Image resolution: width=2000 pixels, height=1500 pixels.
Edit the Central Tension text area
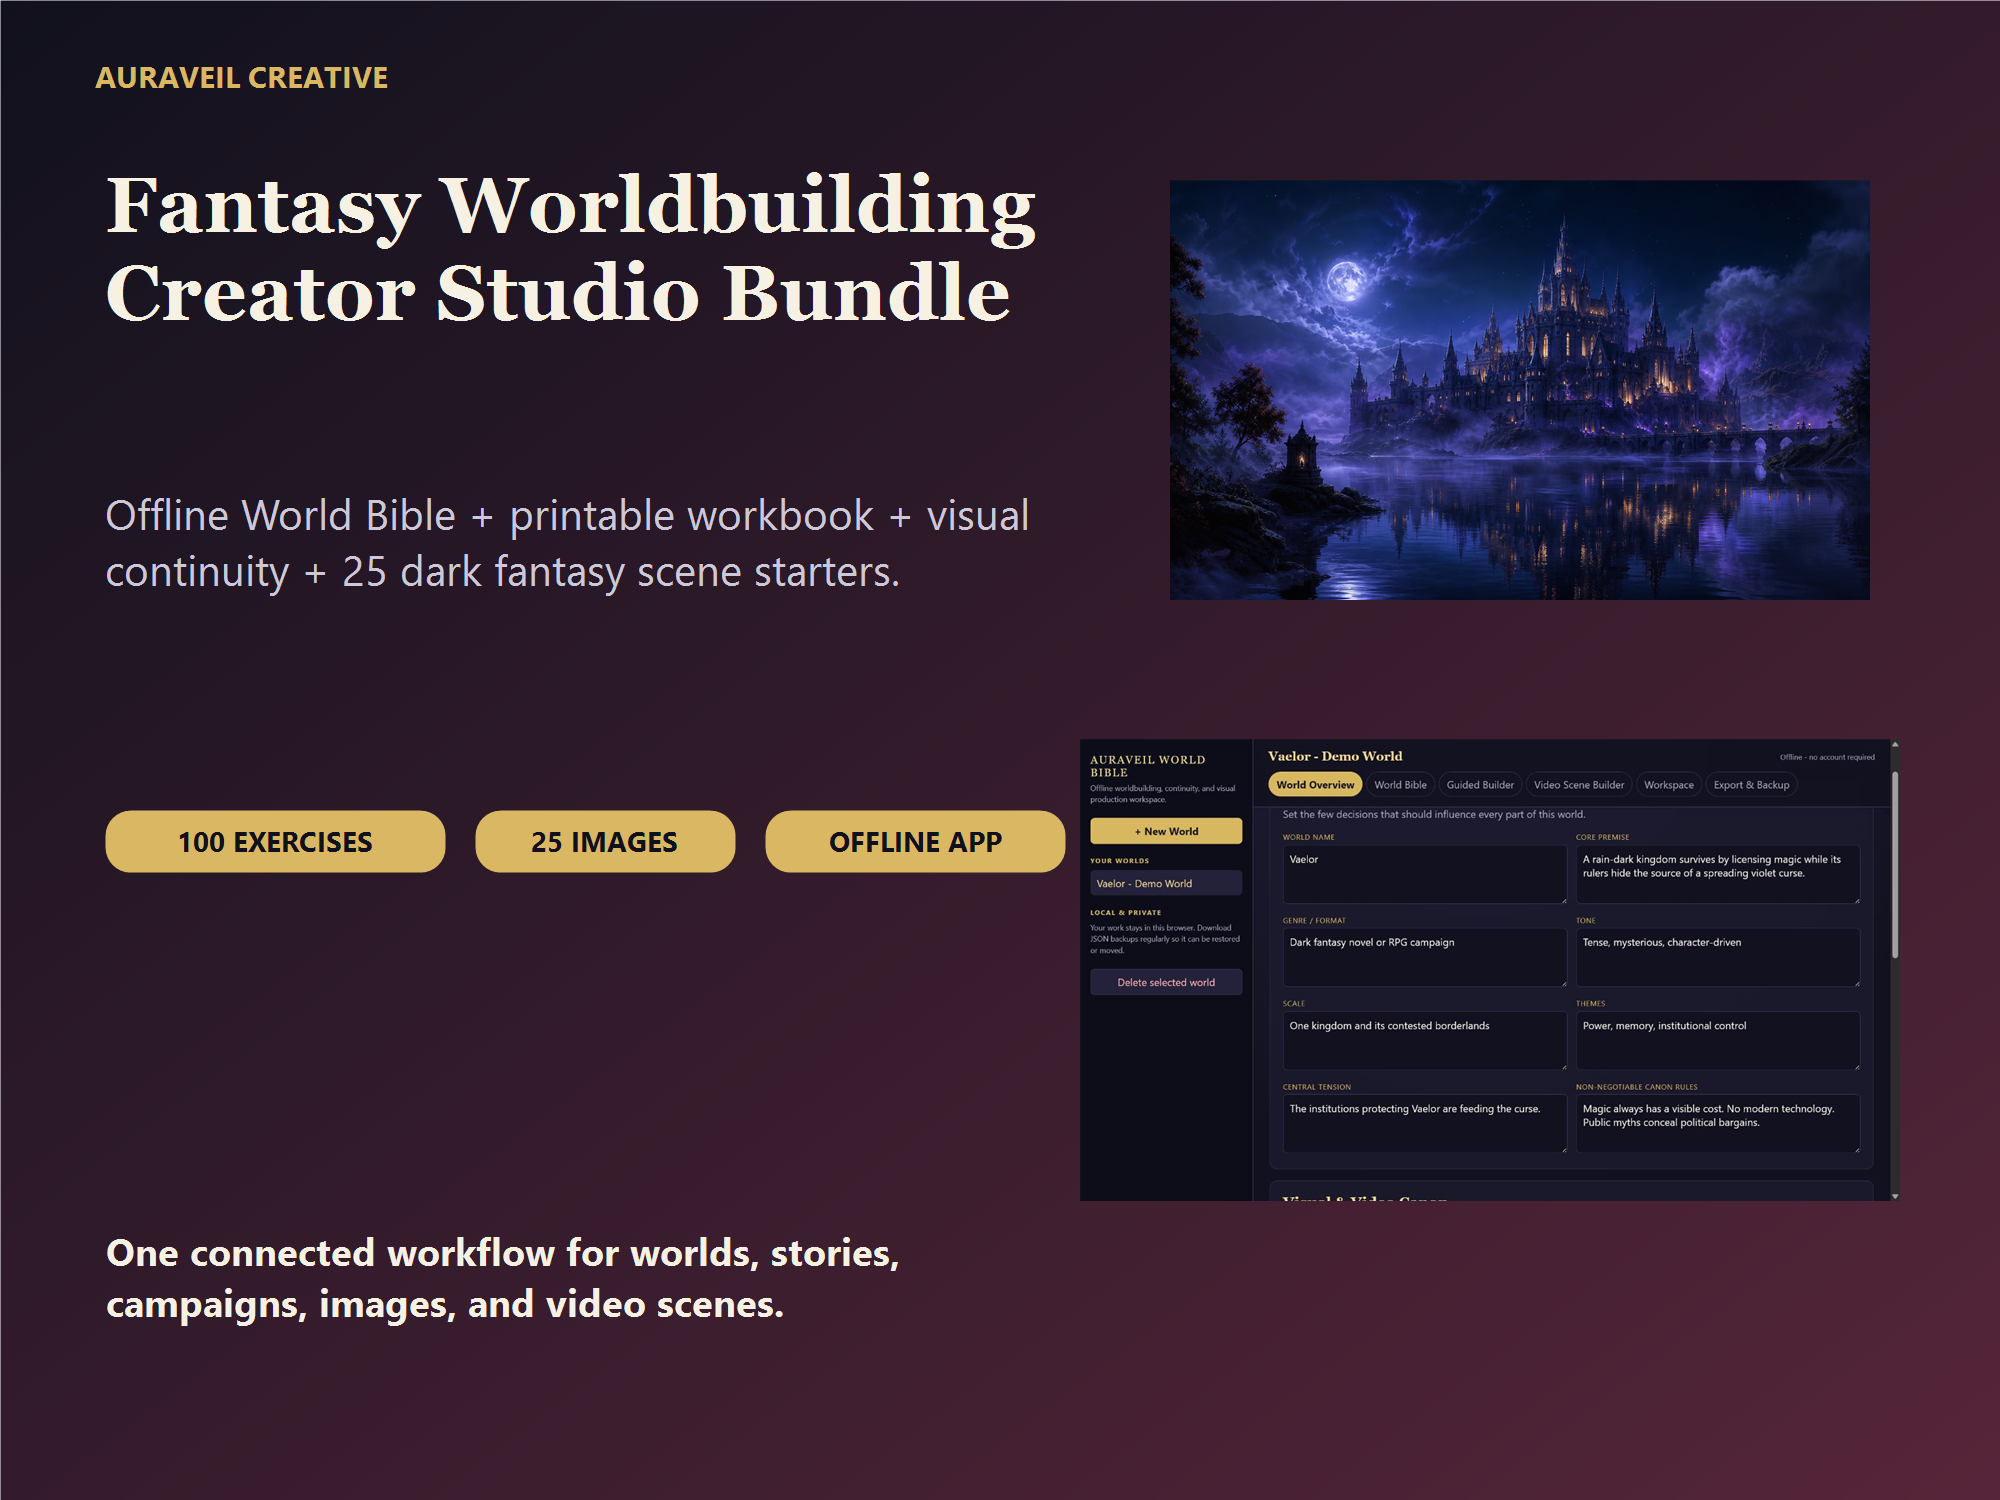coord(1424,1123)
